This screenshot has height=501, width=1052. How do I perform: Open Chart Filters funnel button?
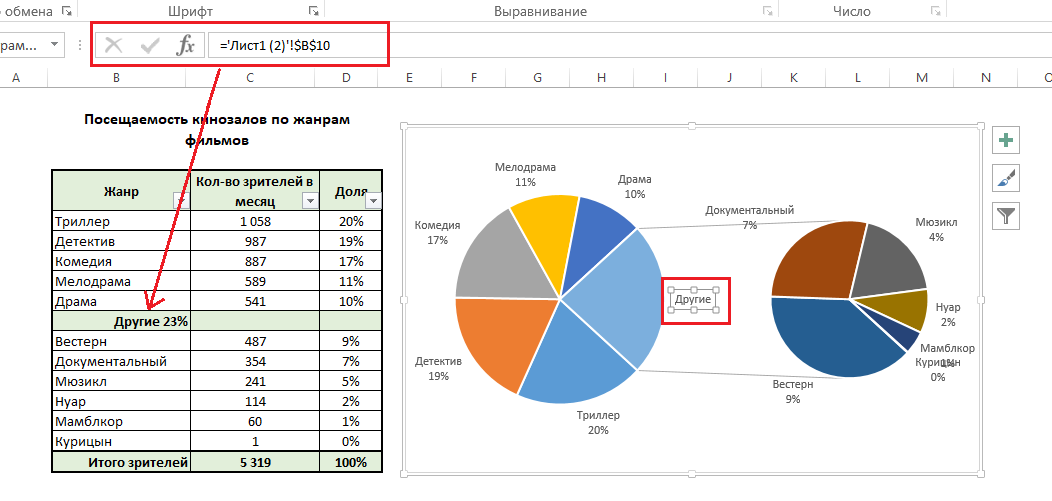tap(1006, 216)
